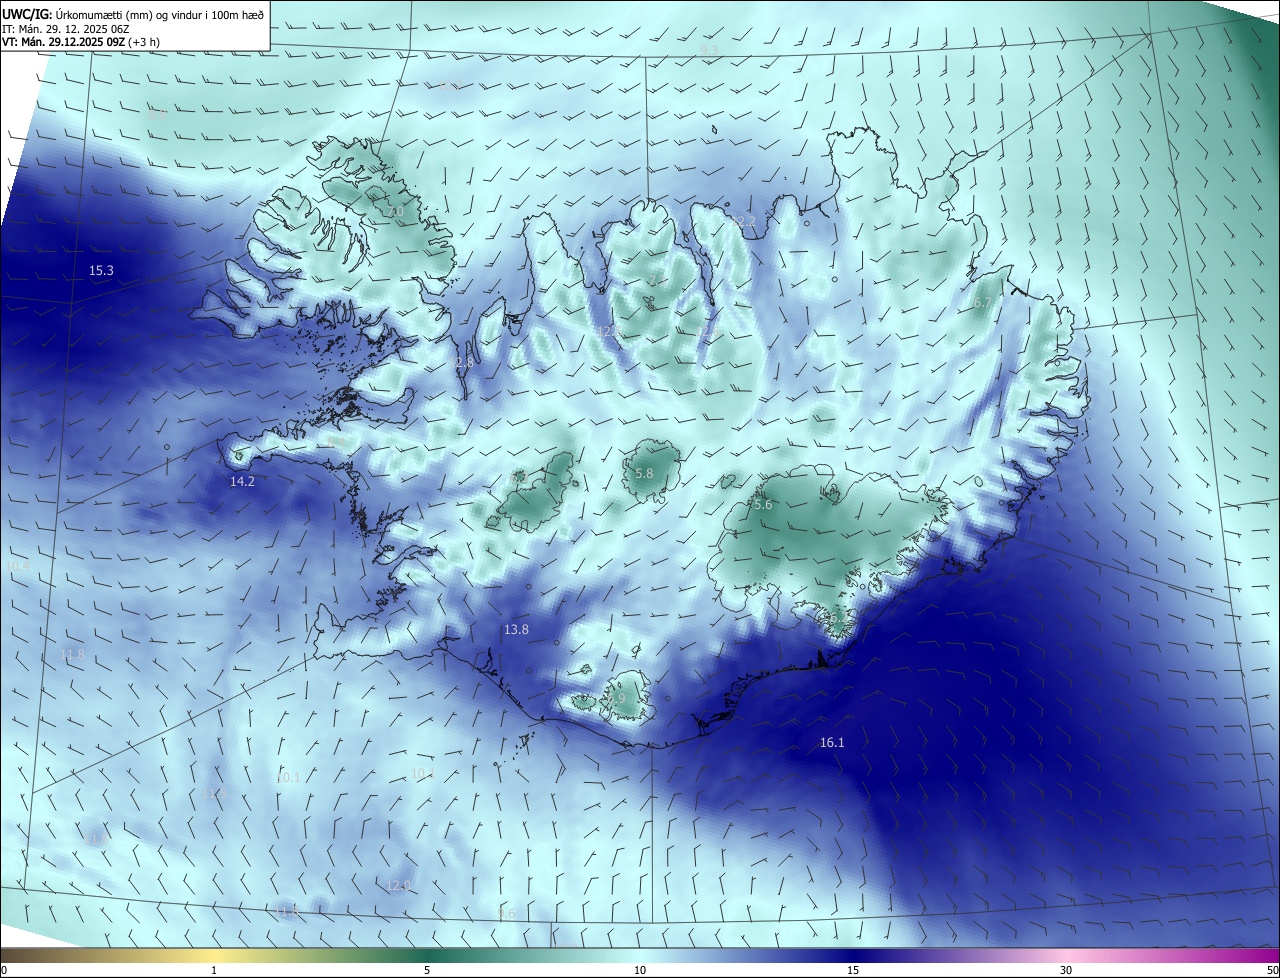This screenshot has width=1280, height=978.
Task: Click the 9.6 value near bottom edge
Action: pos(506,914)
